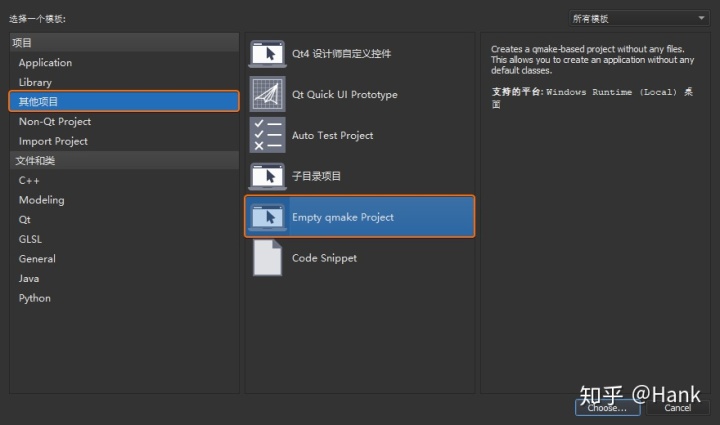Choose the Qt Quick UI Prototype label
Screen dimensions: 720x425
point(344,95)
